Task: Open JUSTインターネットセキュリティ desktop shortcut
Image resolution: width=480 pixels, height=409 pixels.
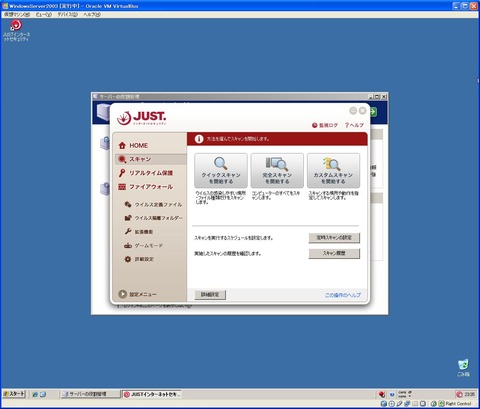Action: [16, 31]
